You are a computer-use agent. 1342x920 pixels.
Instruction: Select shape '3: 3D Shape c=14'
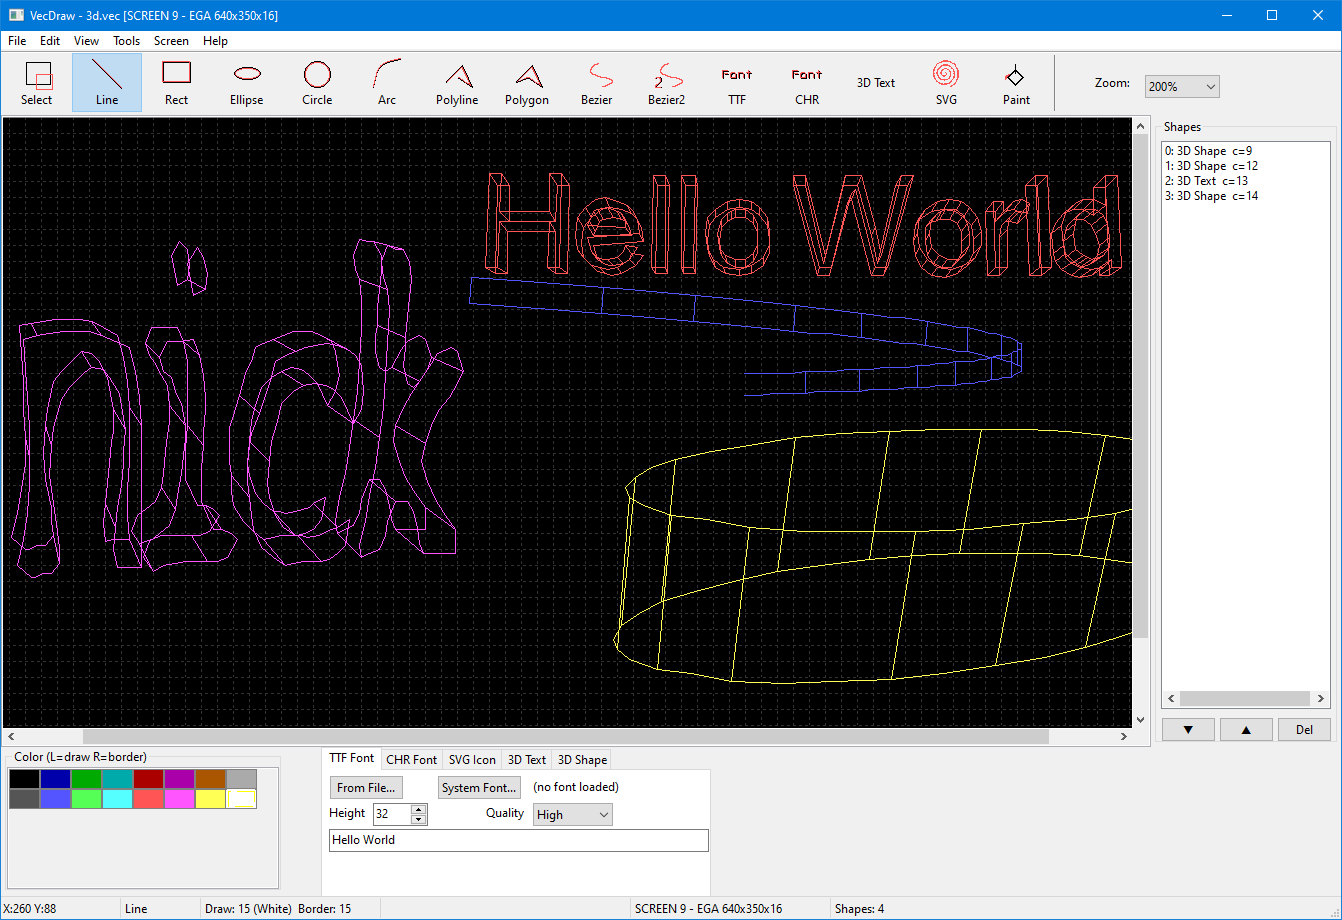click(1245, 196)
